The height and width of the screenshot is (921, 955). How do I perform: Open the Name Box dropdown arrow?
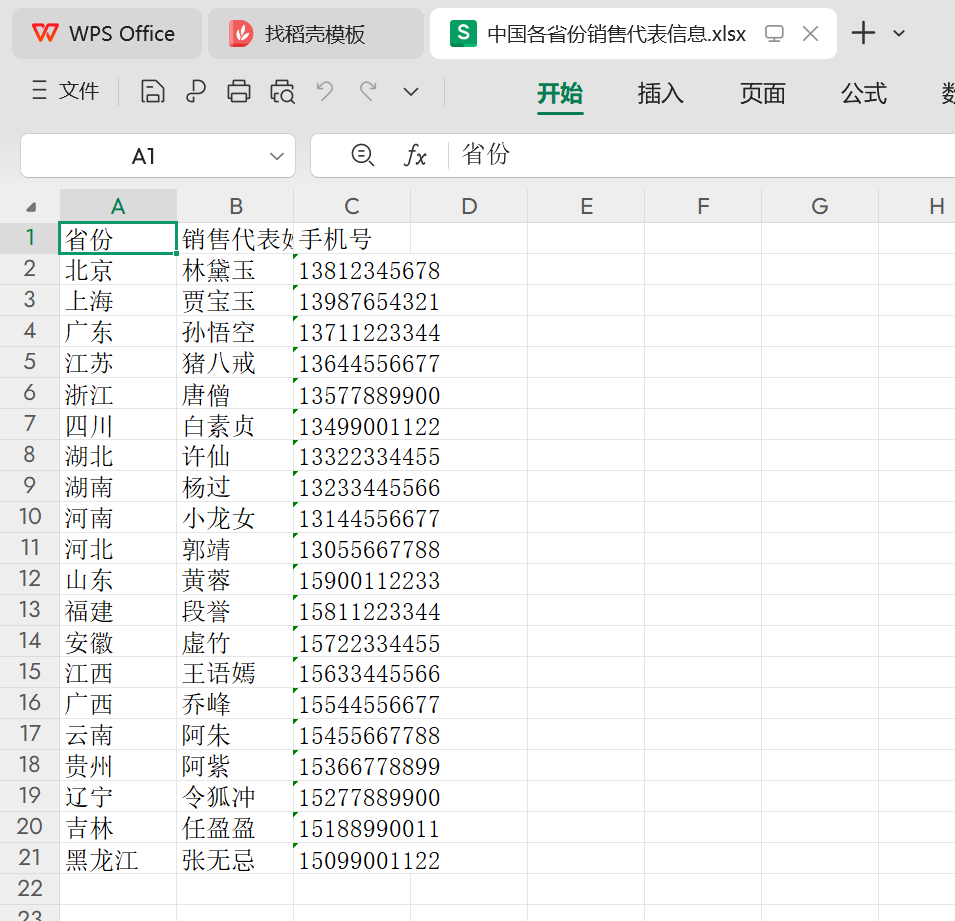point(277,156)
